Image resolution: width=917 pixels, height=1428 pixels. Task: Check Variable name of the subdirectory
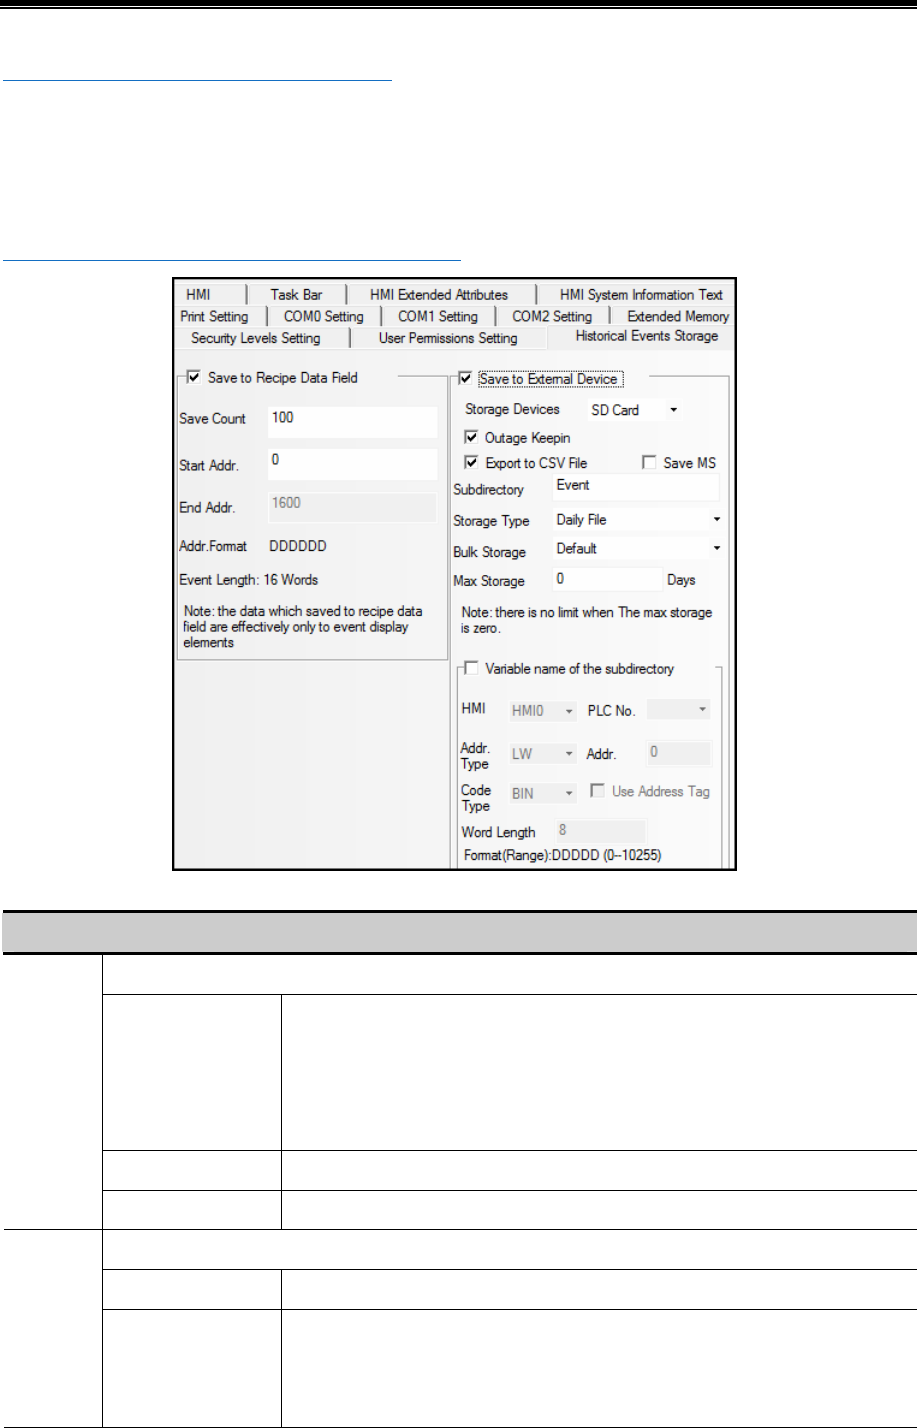point(472,669)
